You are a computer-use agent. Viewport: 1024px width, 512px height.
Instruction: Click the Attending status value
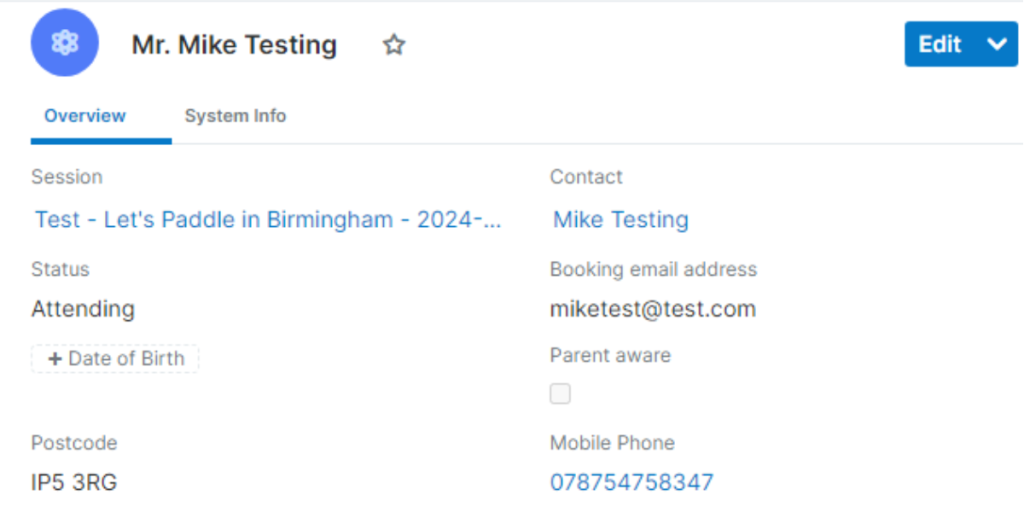tap(83, 309)
